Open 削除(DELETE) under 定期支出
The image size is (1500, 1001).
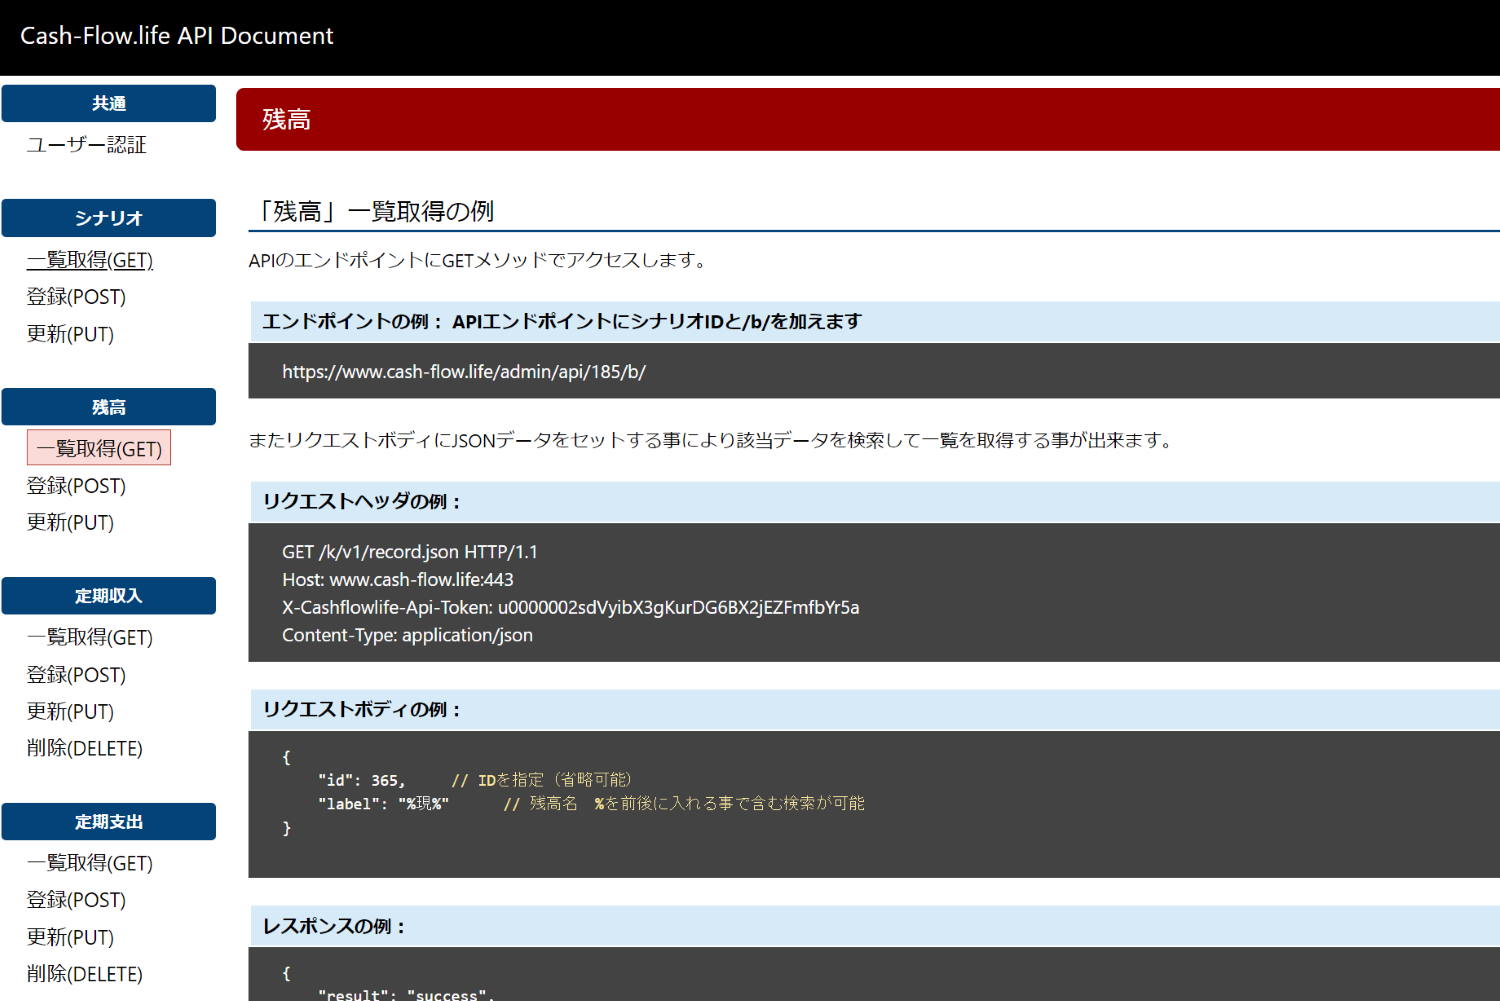point(85,974)
